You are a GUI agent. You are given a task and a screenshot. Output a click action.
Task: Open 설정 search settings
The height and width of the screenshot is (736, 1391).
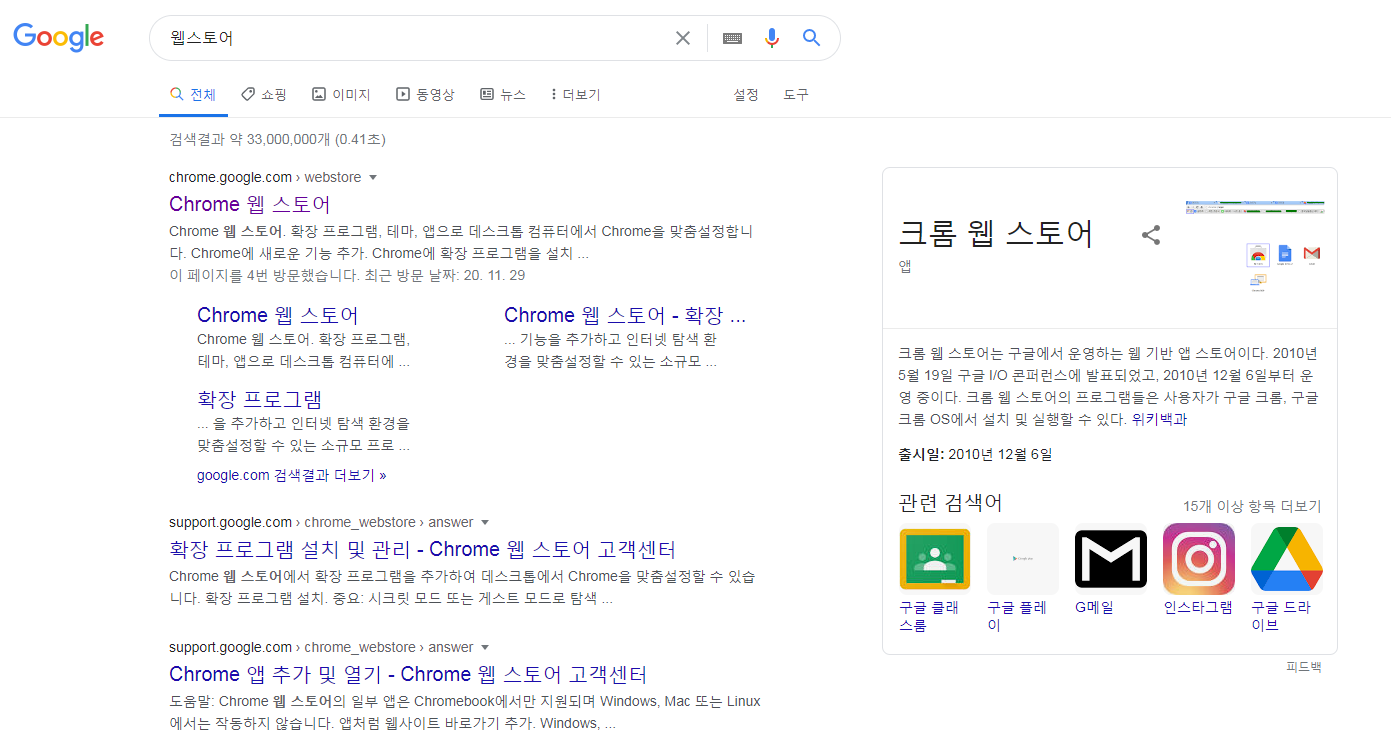tap(746, 95)
